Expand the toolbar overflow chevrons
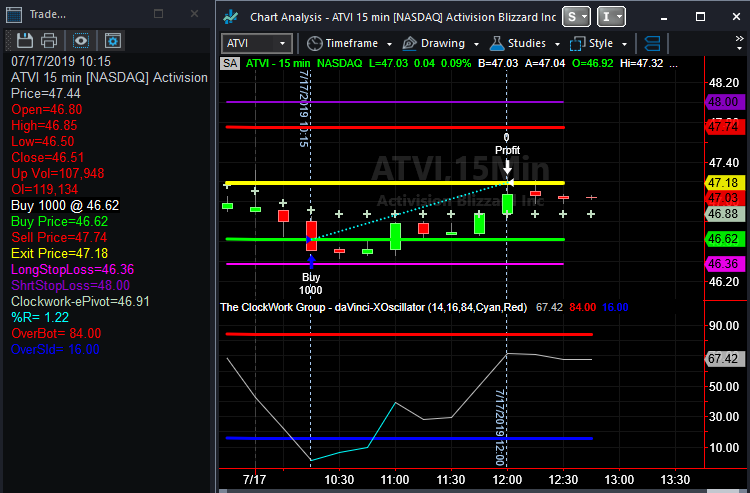The image size is (750, 493). point(739,43)
